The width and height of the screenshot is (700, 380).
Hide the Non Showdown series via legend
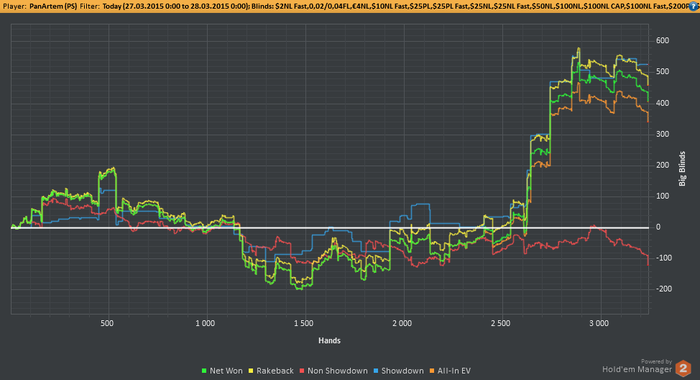click(x=338, y=371)
